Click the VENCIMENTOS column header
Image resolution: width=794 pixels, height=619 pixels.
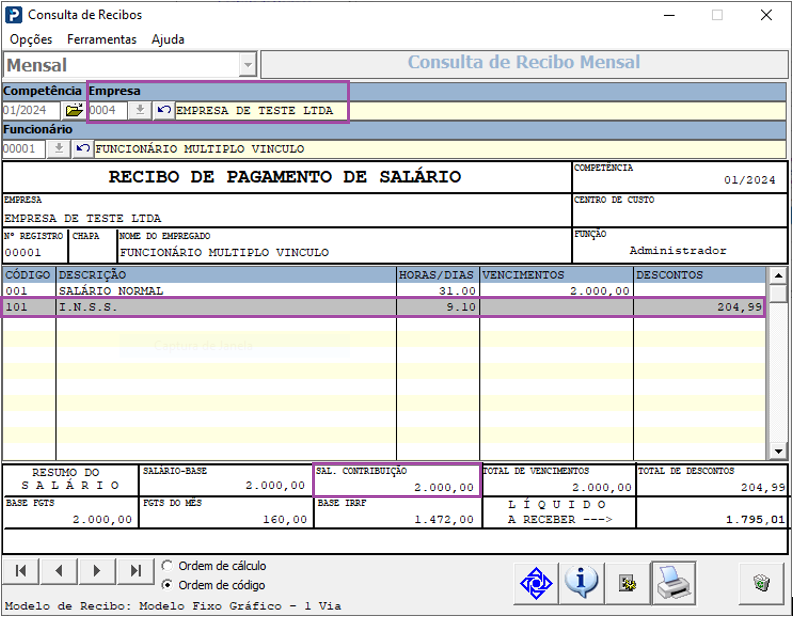point(557,275)
